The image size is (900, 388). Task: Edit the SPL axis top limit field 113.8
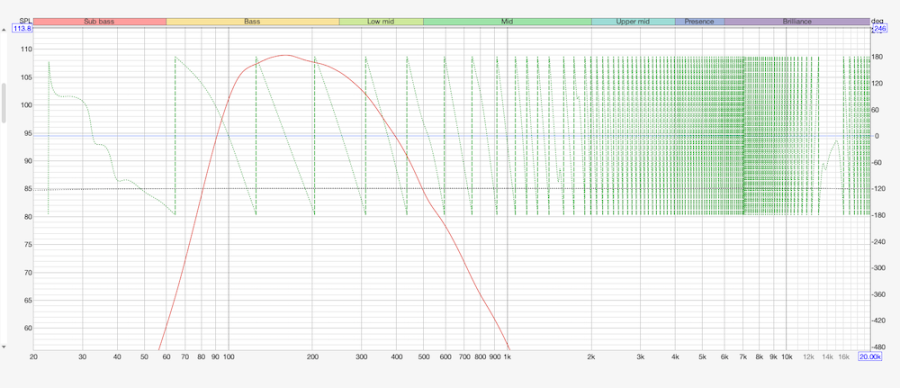point(22,28)
